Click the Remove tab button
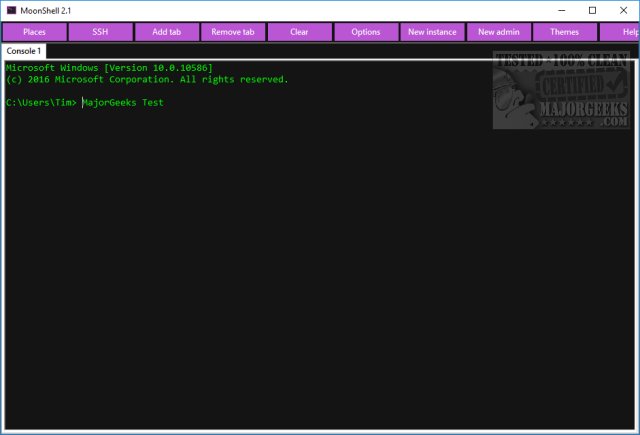The image size is (640, 435). click(x=233, y=32)
